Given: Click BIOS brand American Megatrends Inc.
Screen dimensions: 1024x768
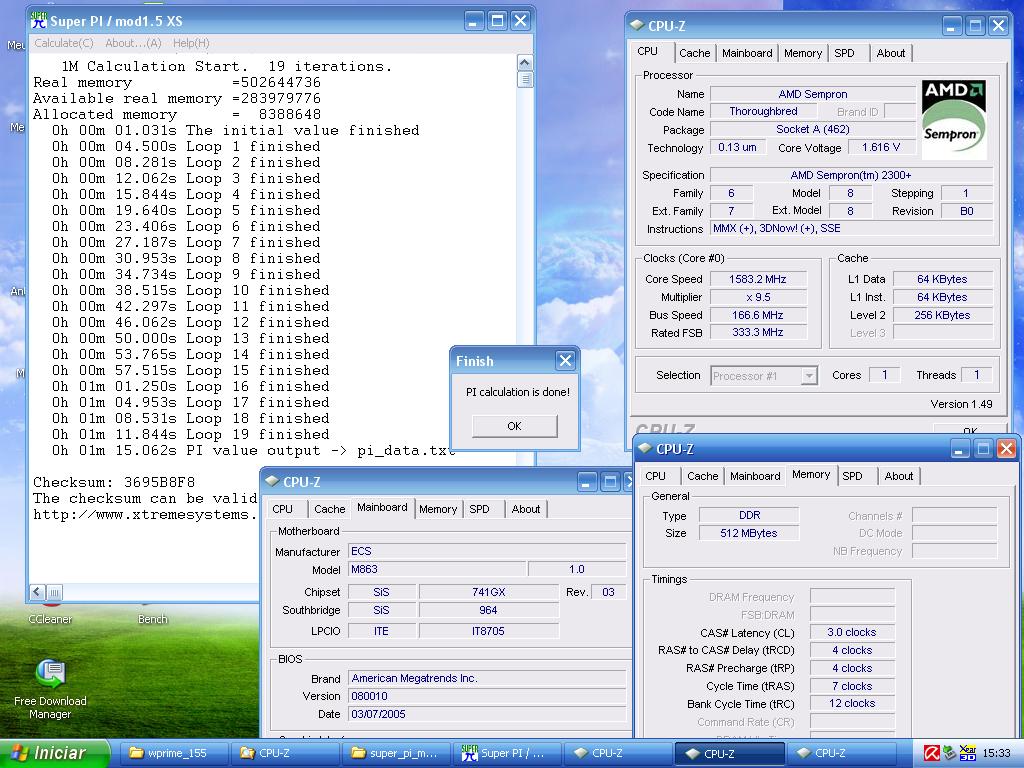Looking at the screenshot, I should click(x=487, y=679).
